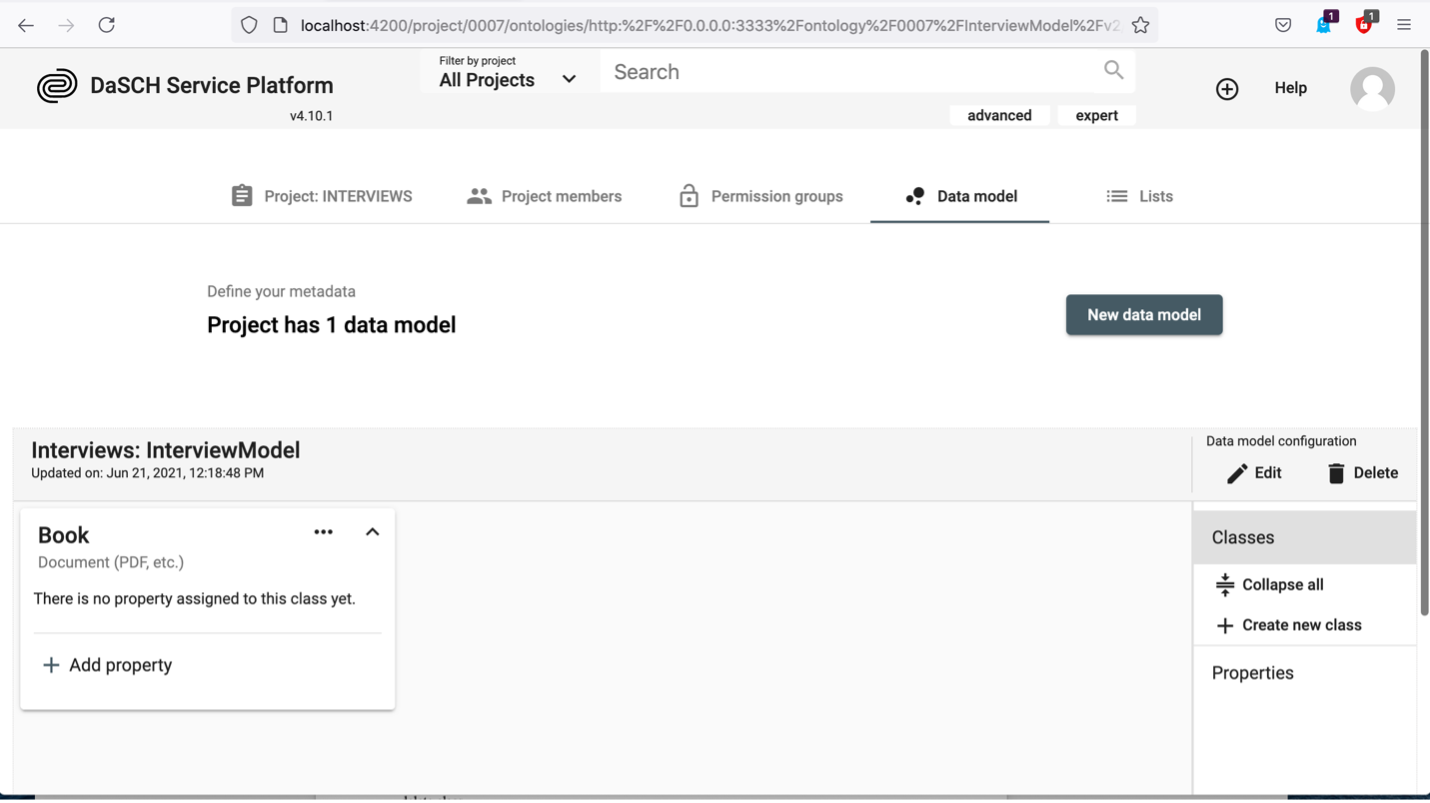Open the user avatar menu
Viewport: 1430px width, 803px height.
(1372, 89)
